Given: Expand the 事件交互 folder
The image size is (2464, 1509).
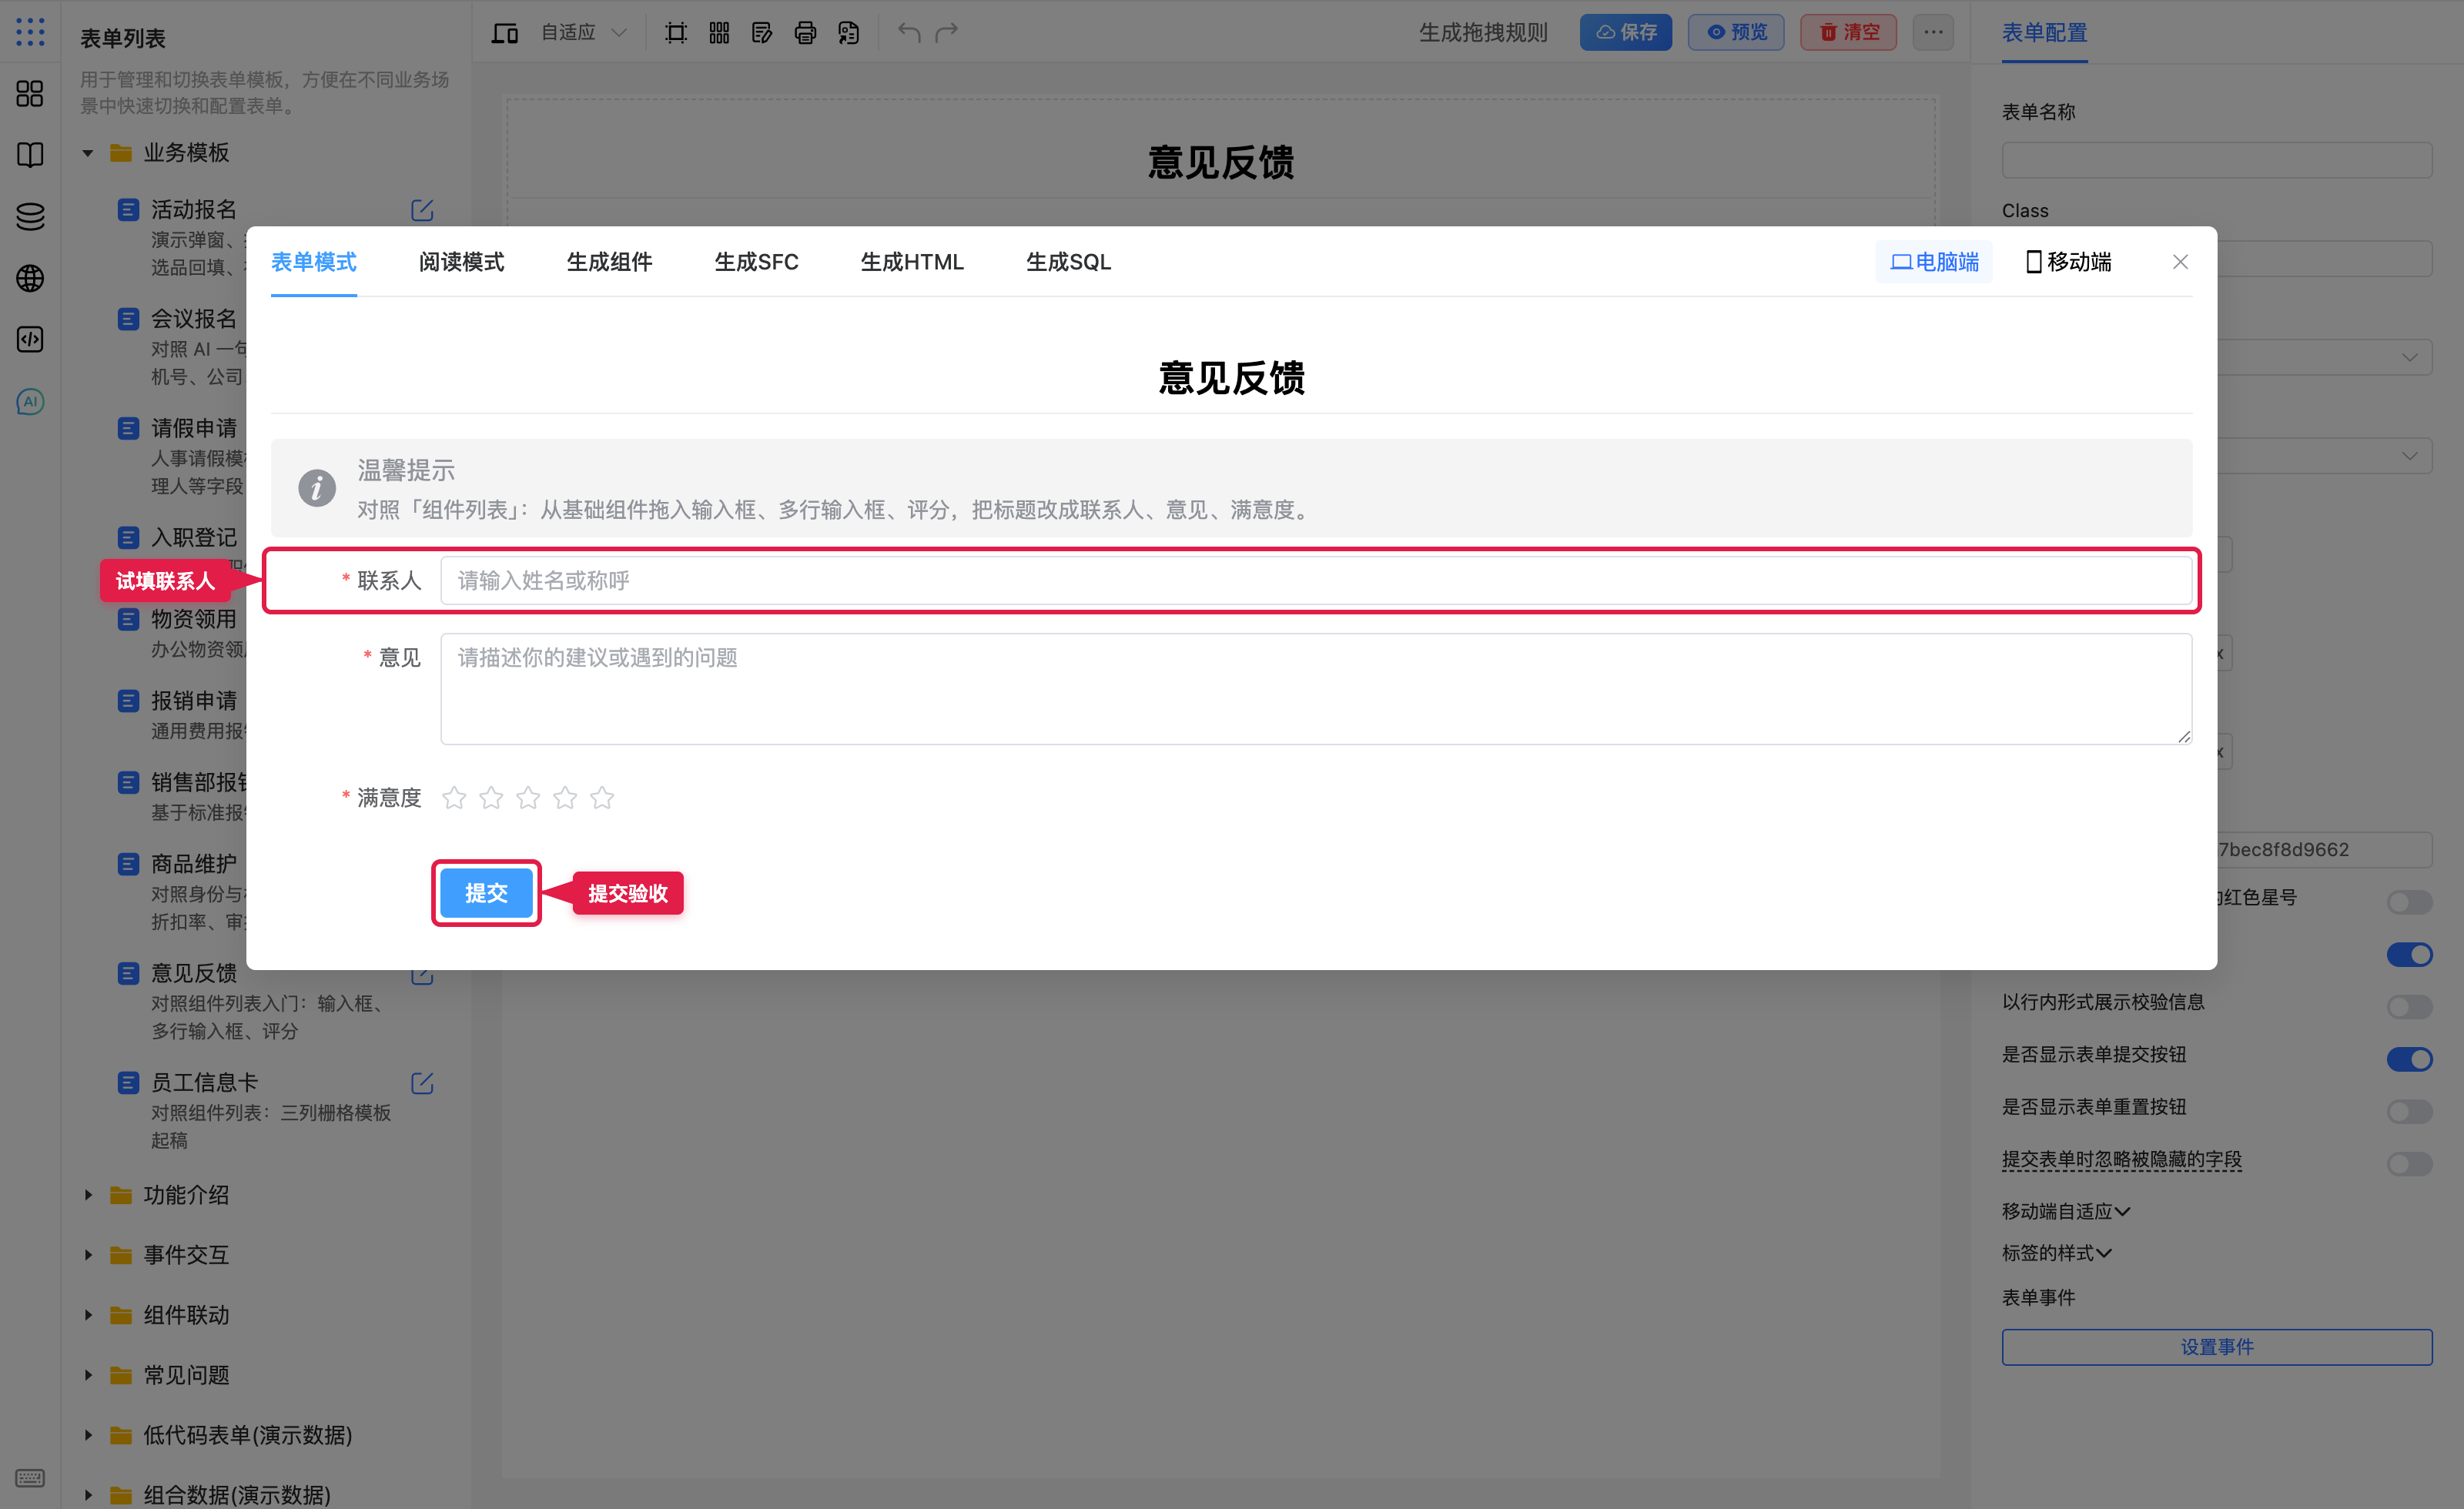Looking at the screenshot, I should point(88,1255).
